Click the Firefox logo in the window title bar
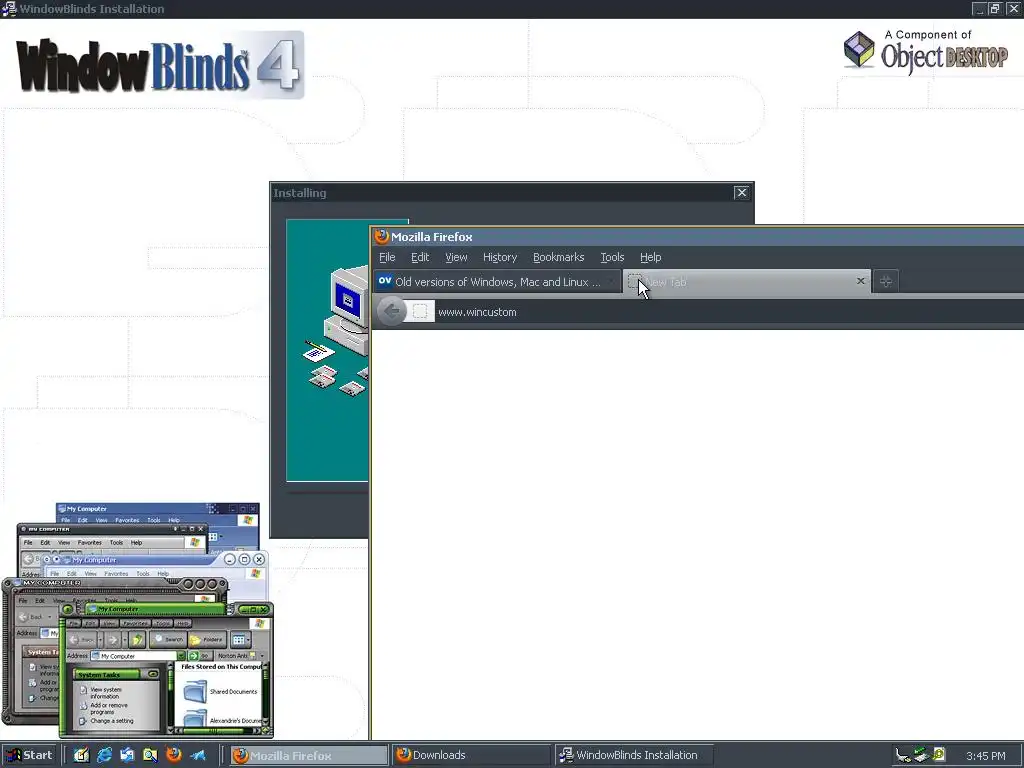 point(381,236)
